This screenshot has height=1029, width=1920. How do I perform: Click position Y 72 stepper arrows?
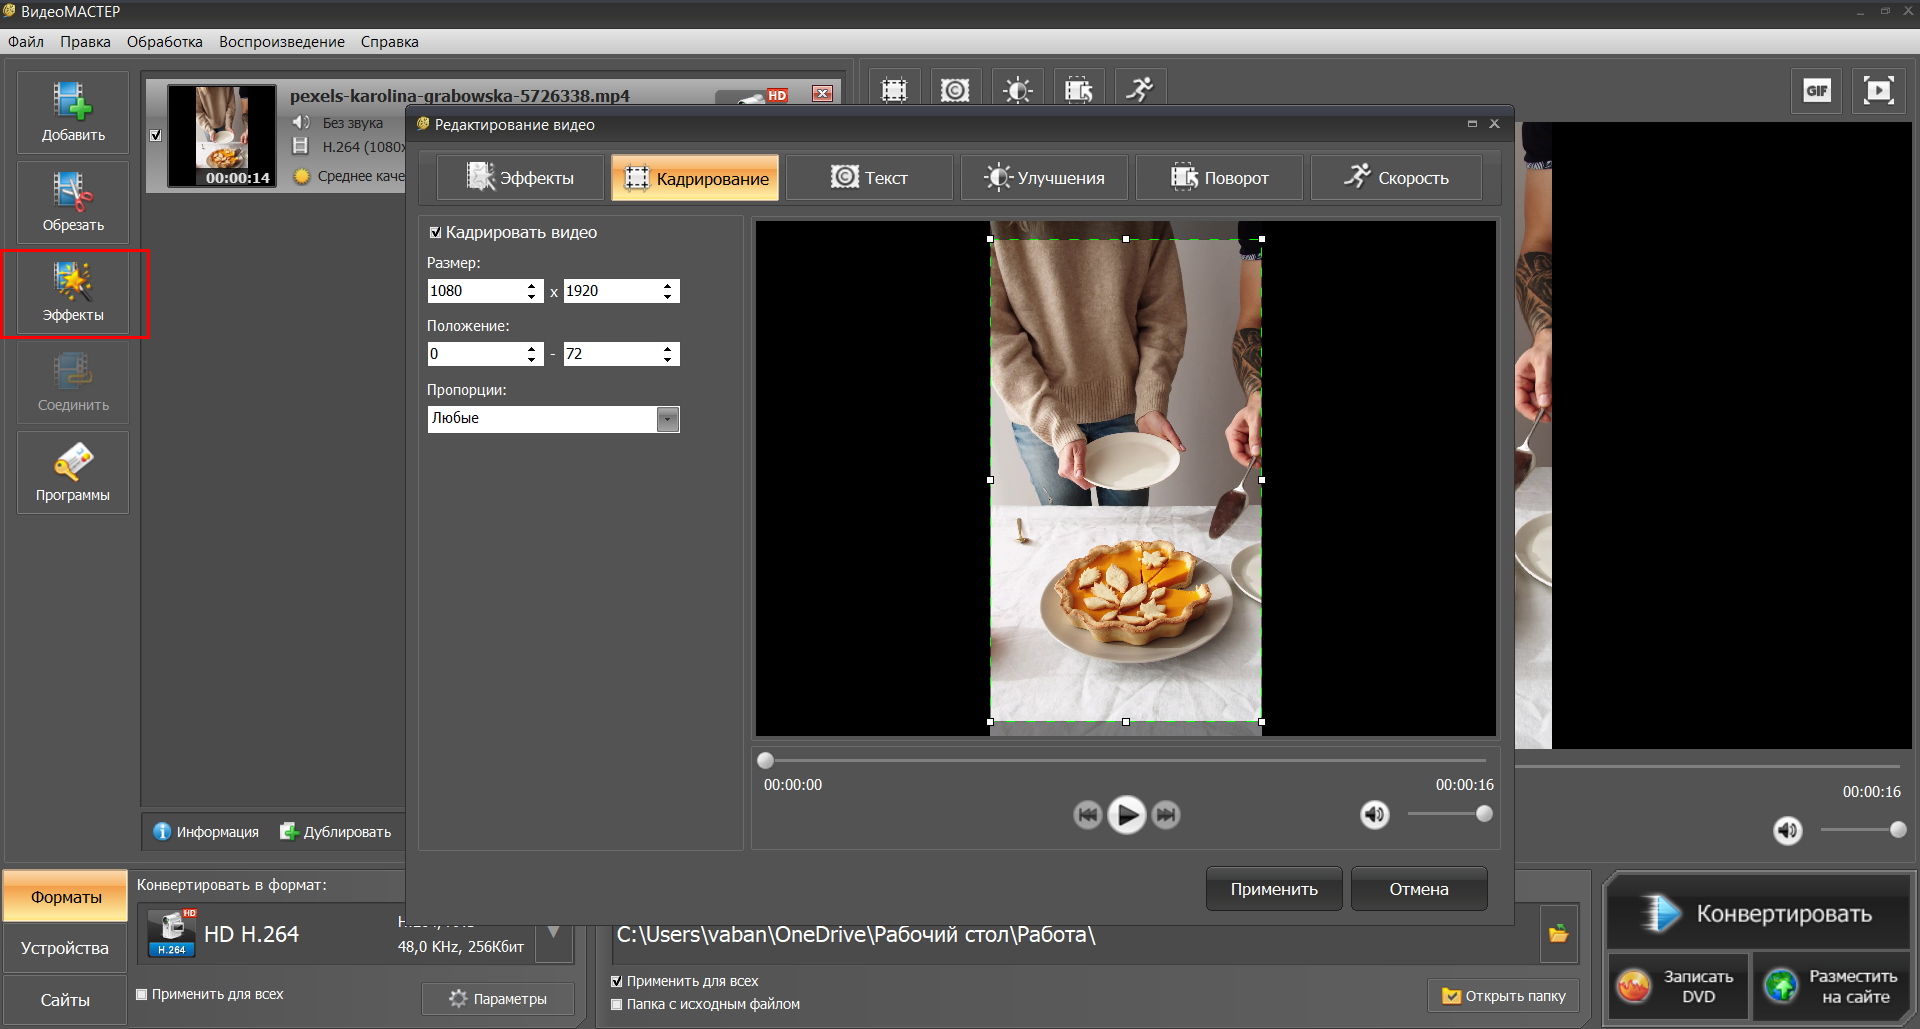668,354
